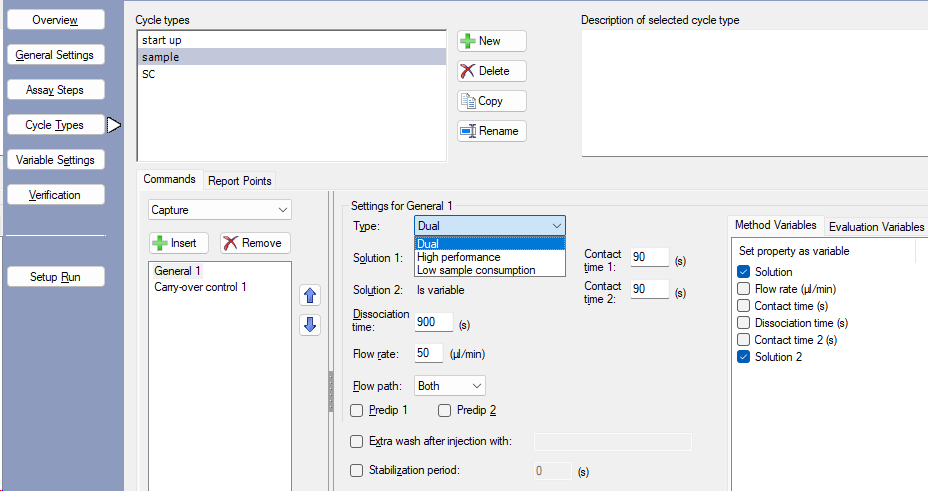Move command down with blue arrow
Screen dimensions: 928x491
pyautogui.click(x=310, y=324)
